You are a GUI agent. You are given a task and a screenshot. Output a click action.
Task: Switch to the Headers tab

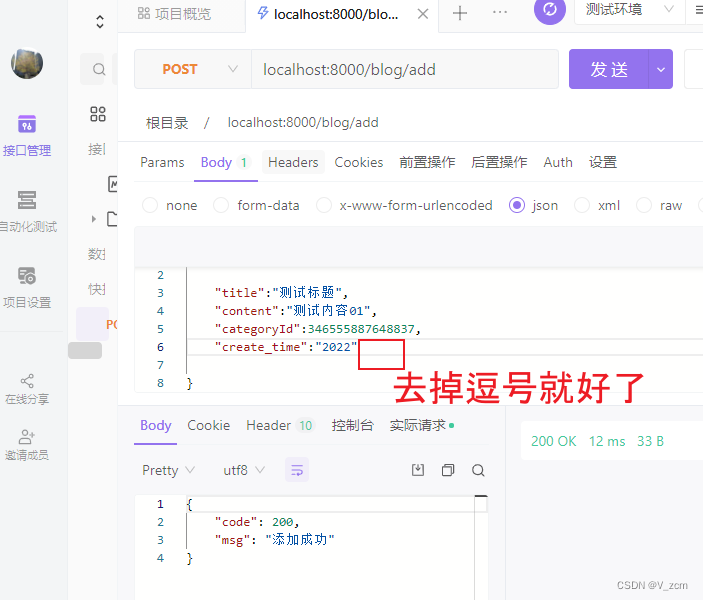293,162
